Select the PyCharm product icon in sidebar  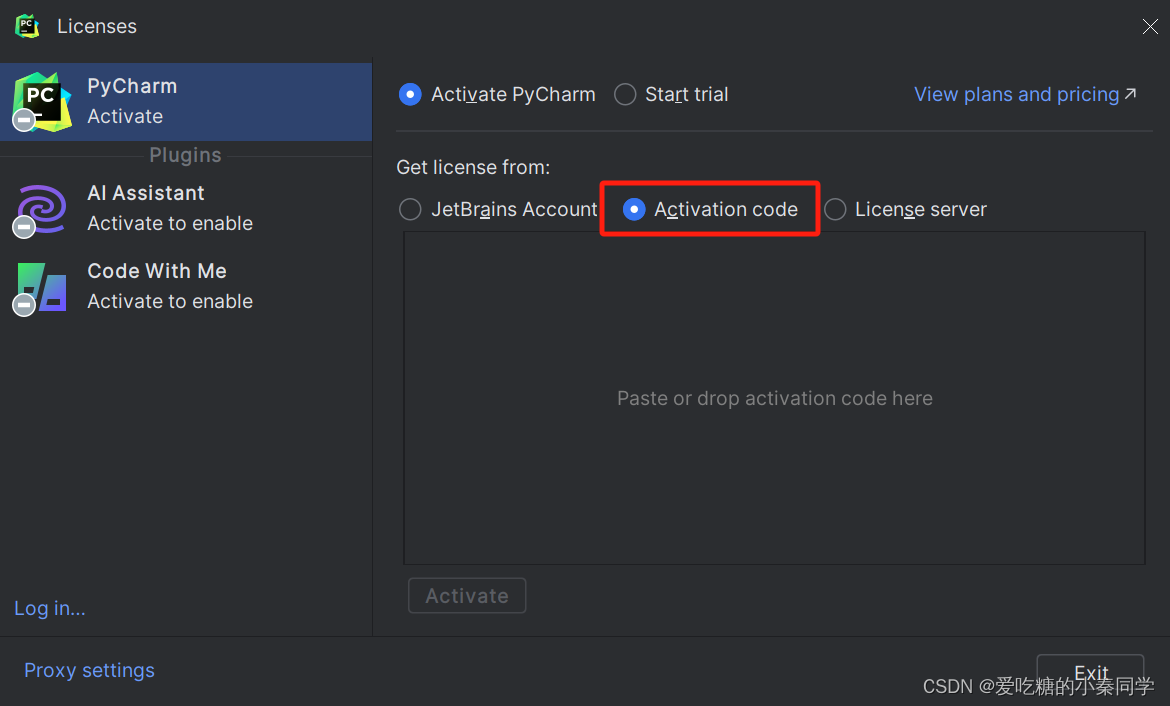pyautogui.click(x=42, y=101)
